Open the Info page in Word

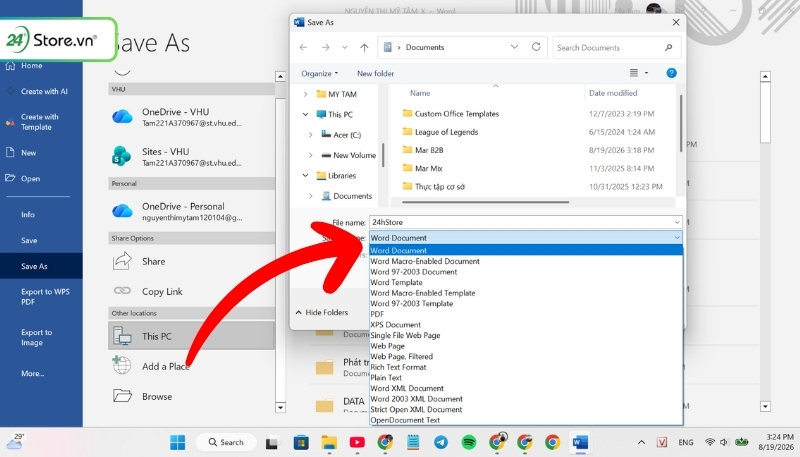point(28,215)
